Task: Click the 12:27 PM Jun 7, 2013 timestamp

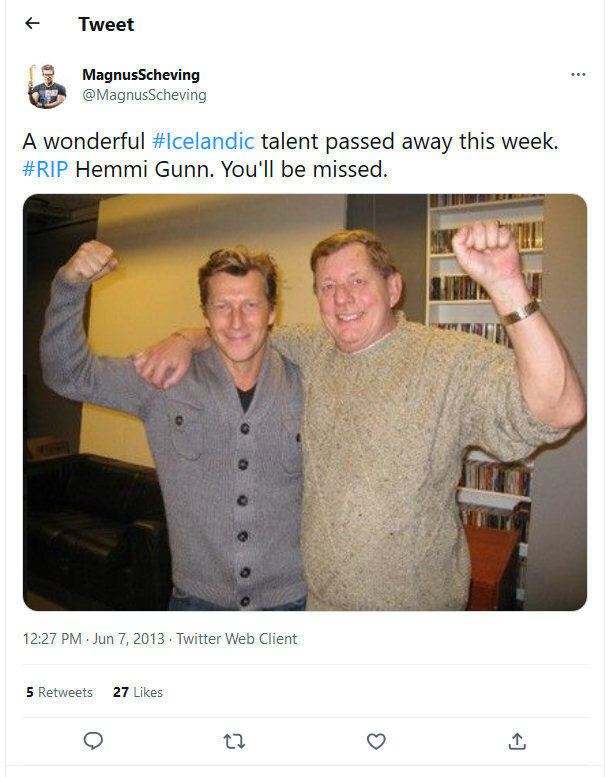Action: pyautogui.click(x=94, y=638)
